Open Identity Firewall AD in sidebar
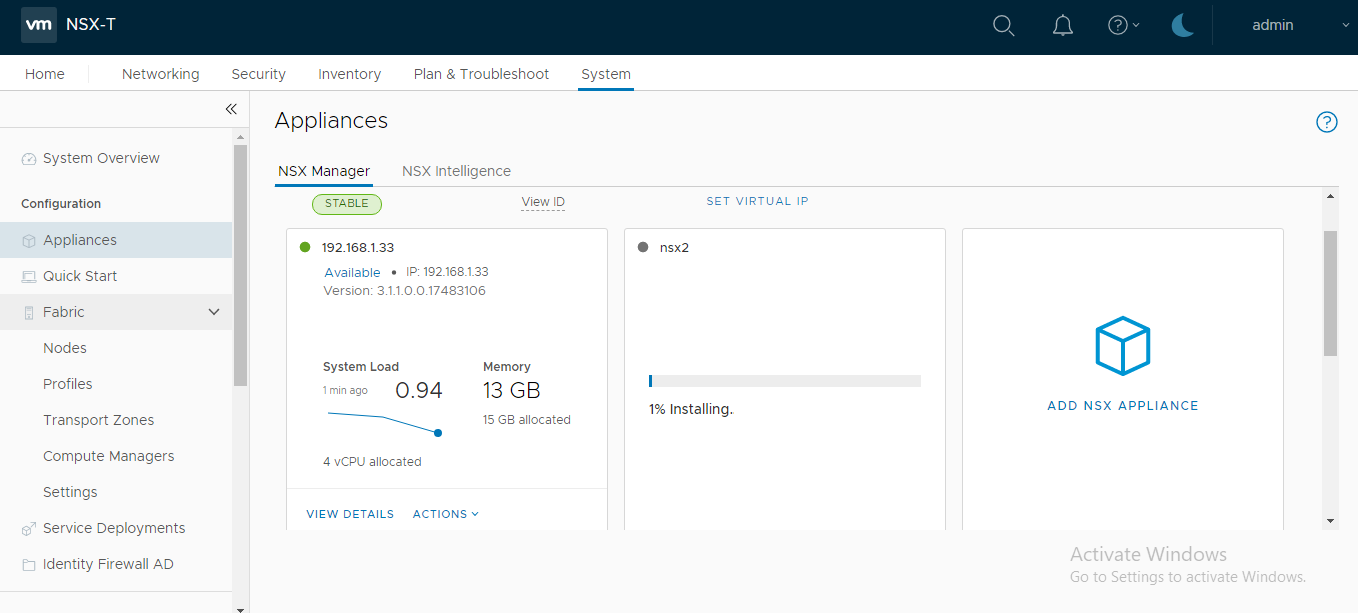This screenshot has height=613, width=1358. pos(108,564)
